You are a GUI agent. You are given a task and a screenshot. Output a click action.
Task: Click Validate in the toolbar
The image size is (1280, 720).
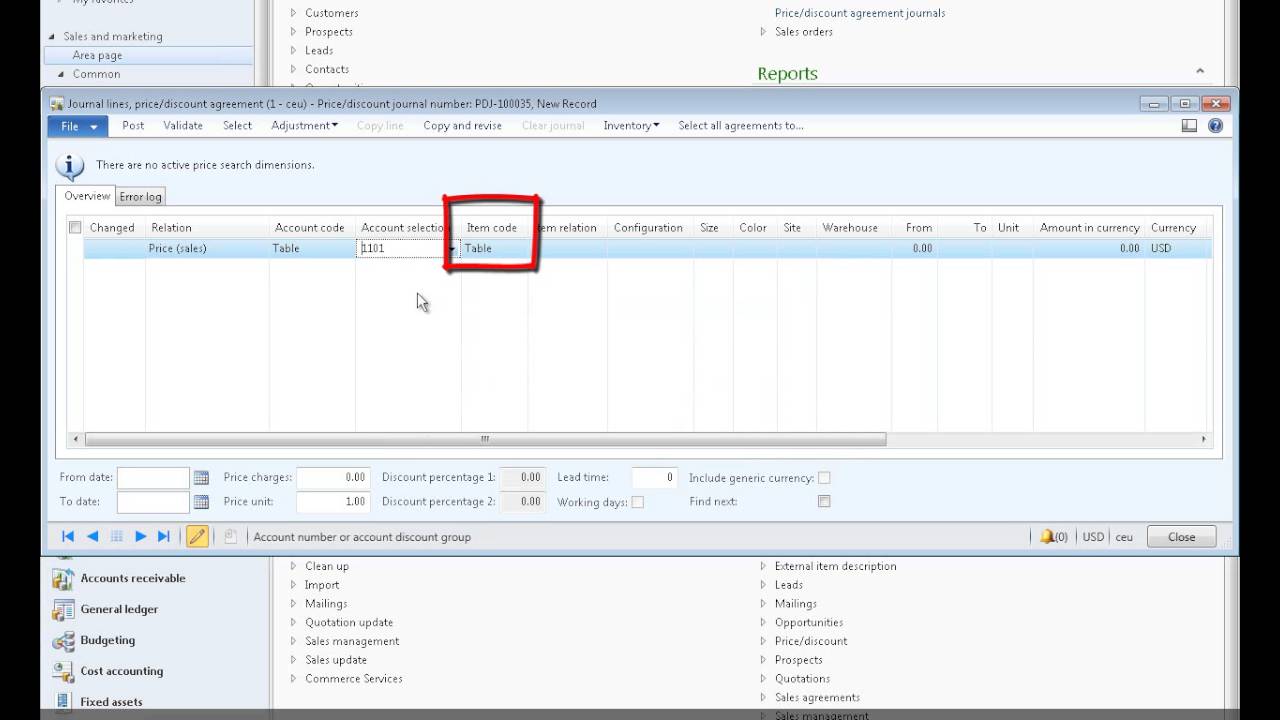(x=183, y=126)
